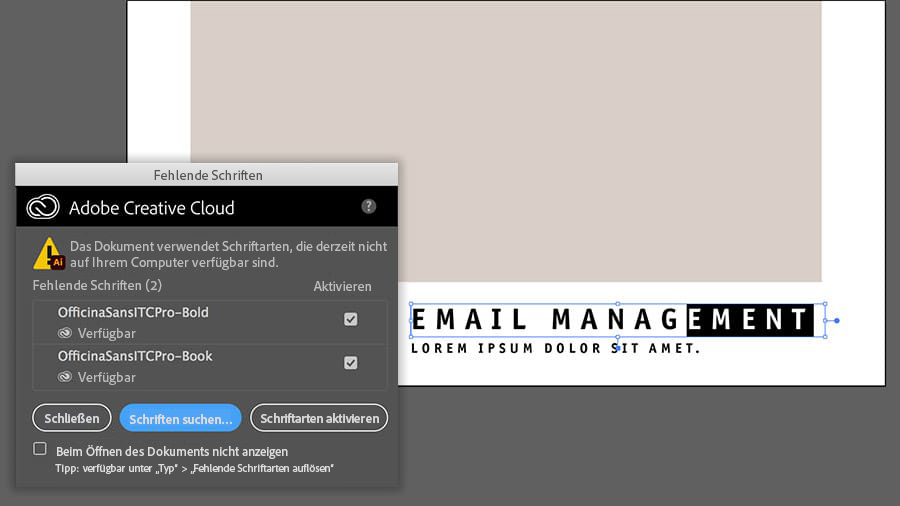Click the Schließen button
Image resolution: width=900 pixels, height=506 pixels.
[x=72, y=418]
